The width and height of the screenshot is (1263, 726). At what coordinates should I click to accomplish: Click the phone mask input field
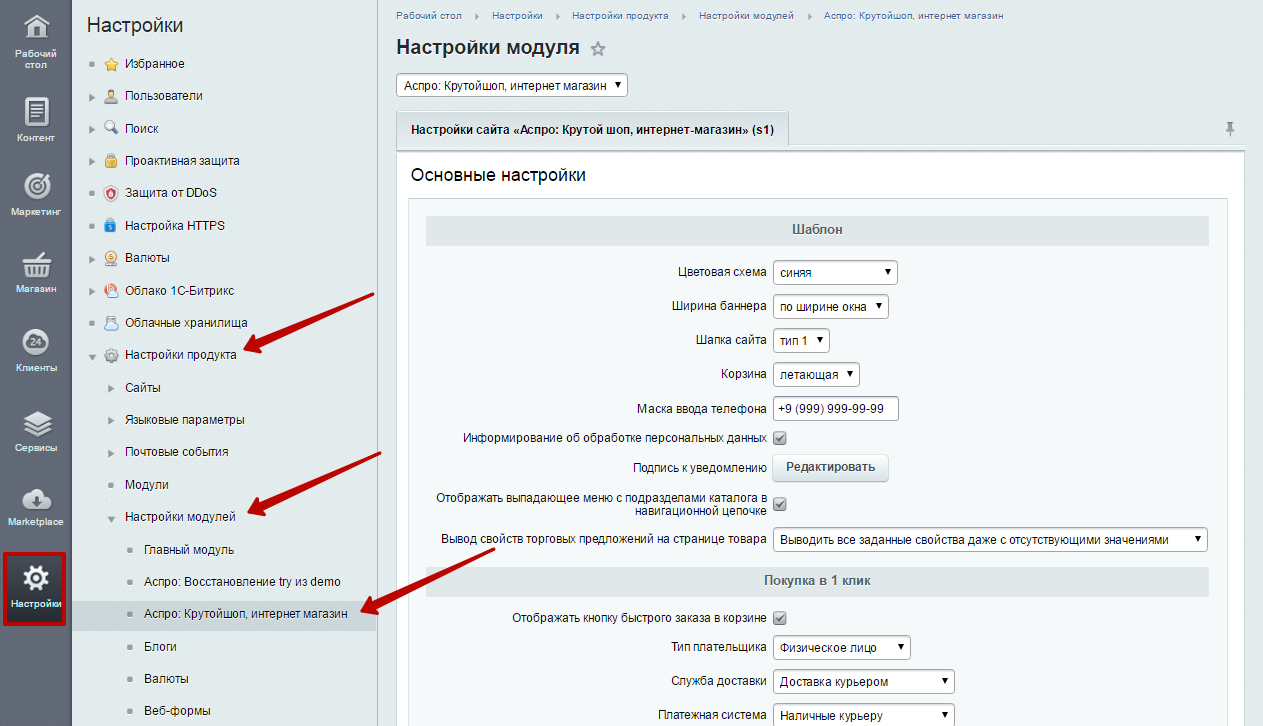point(835,409)
